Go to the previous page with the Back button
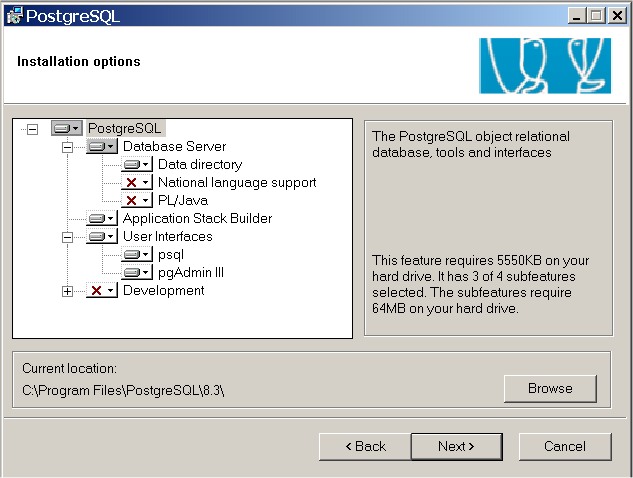This screenshot has height=478, width=633. (365, 447)
